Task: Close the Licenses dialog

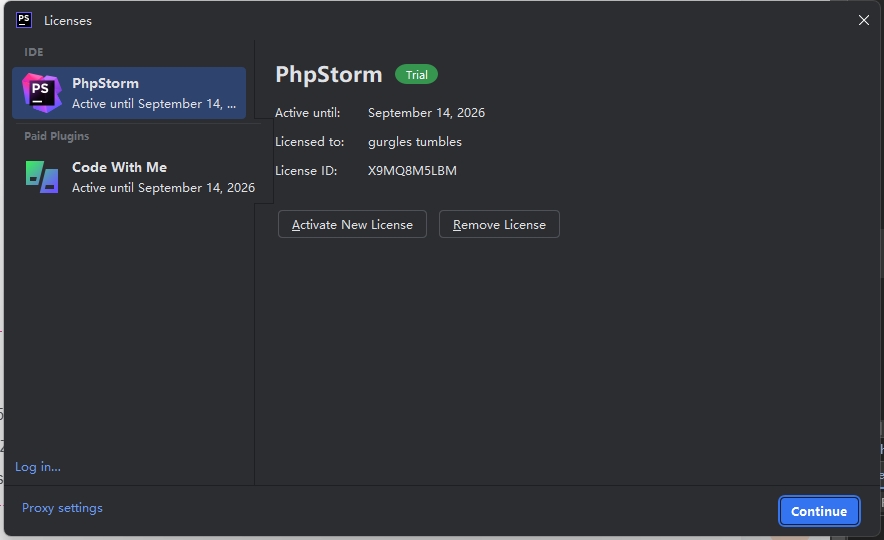Action: [863, 20]
